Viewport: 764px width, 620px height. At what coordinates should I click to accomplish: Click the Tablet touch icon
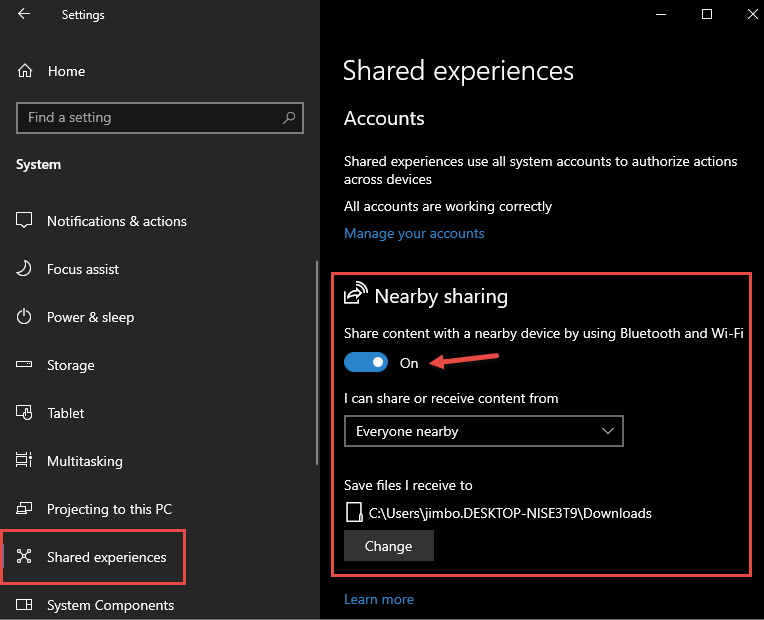pyautogui.click(x=24, y=412)
